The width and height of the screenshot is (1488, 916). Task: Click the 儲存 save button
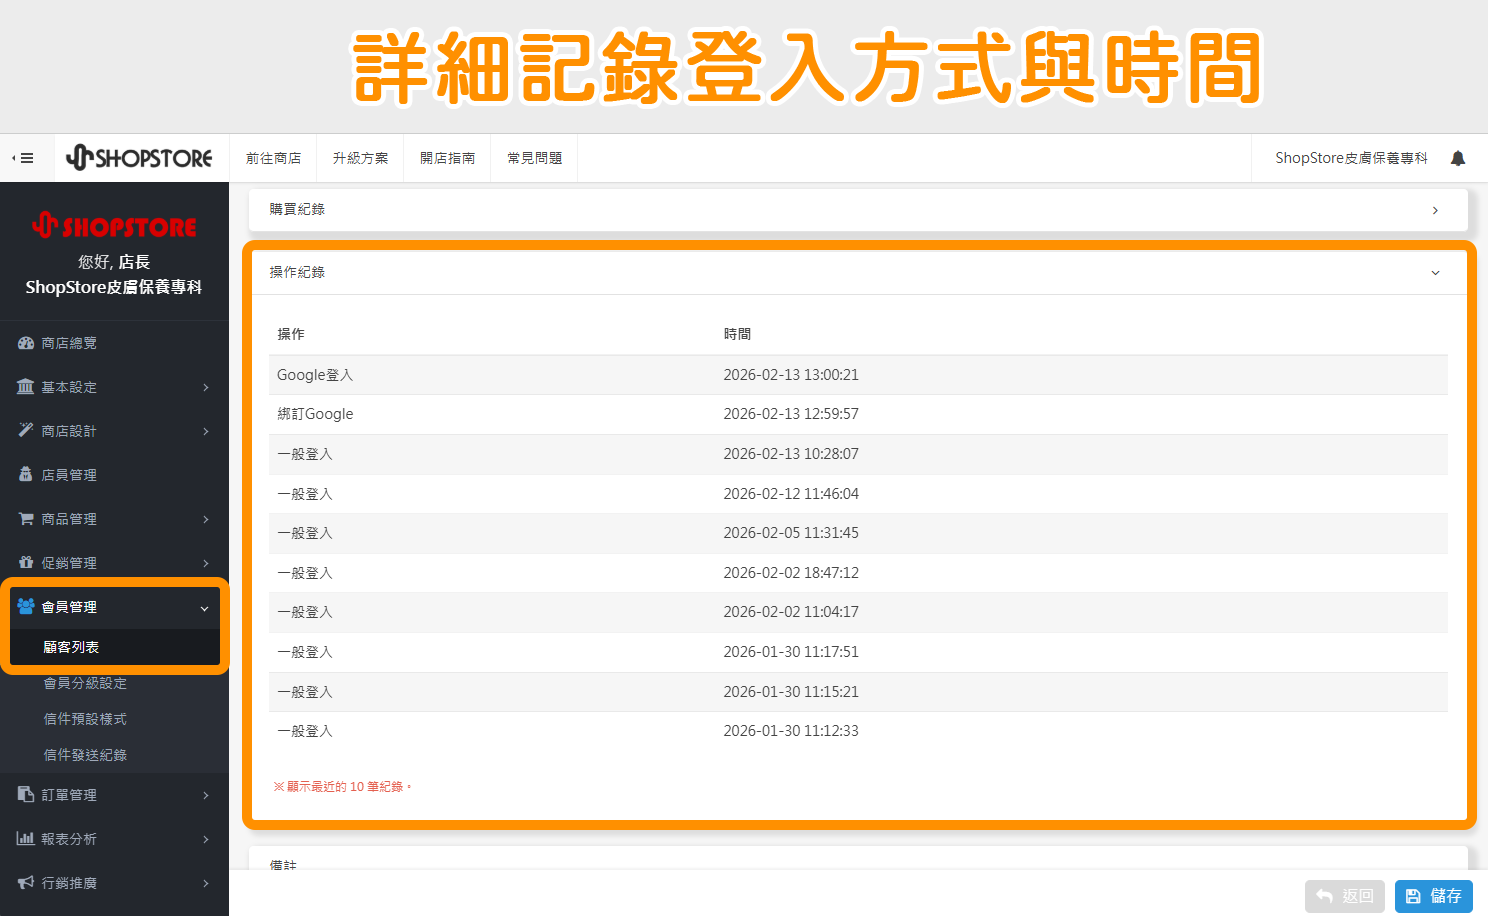pyautogui.click(x=1433, y=896)
